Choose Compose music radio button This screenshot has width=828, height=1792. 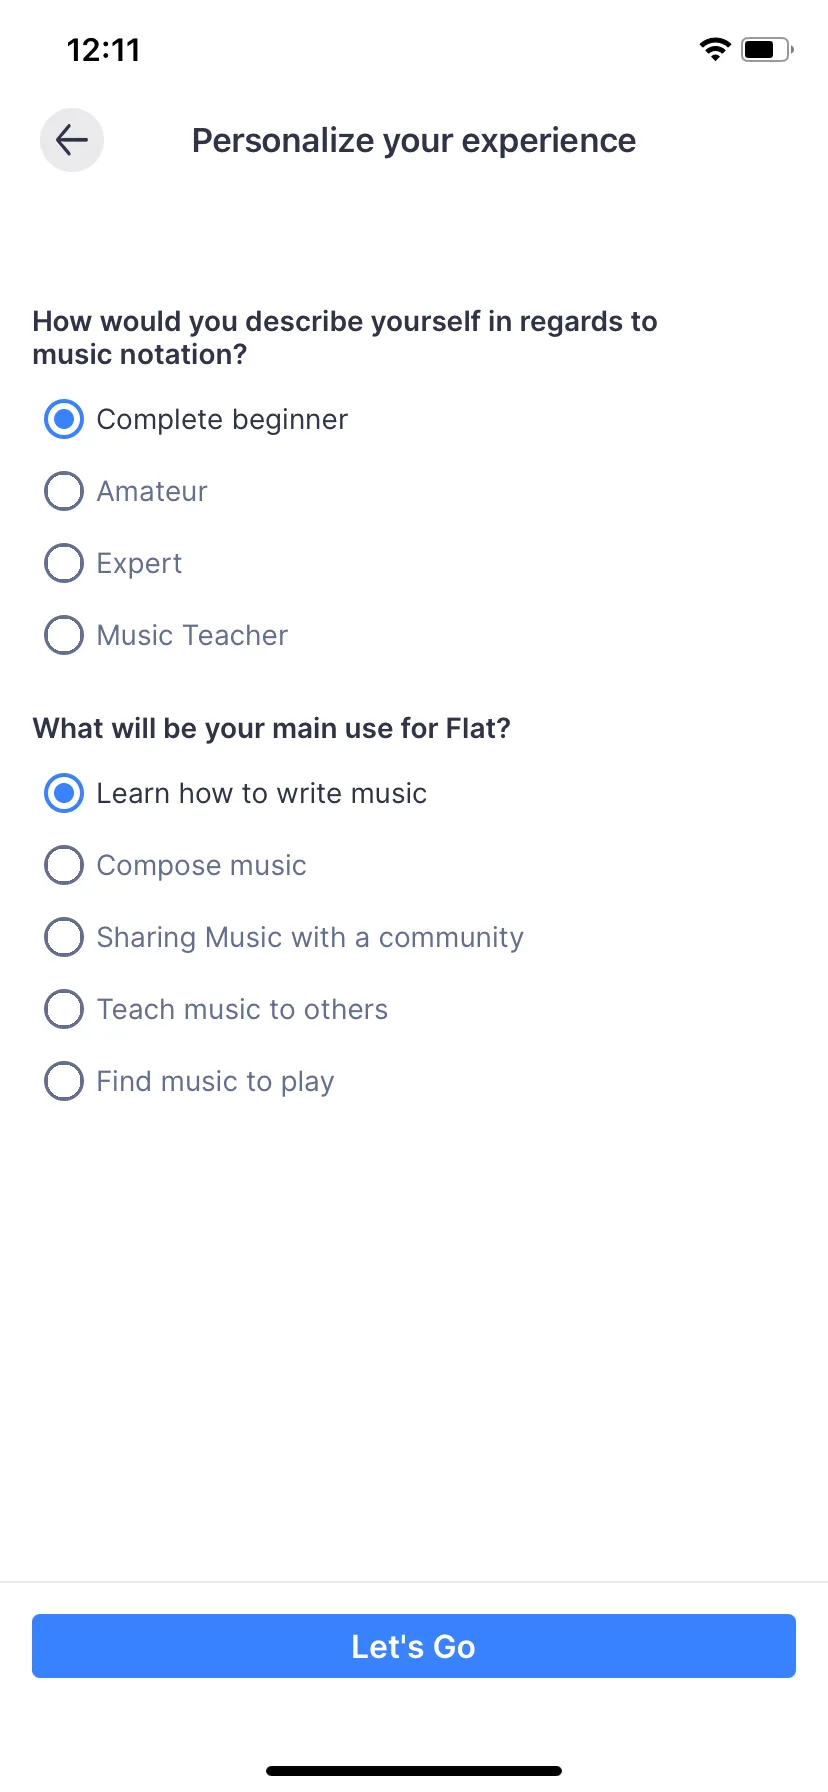pyautogui.click(x=64, y=865)
